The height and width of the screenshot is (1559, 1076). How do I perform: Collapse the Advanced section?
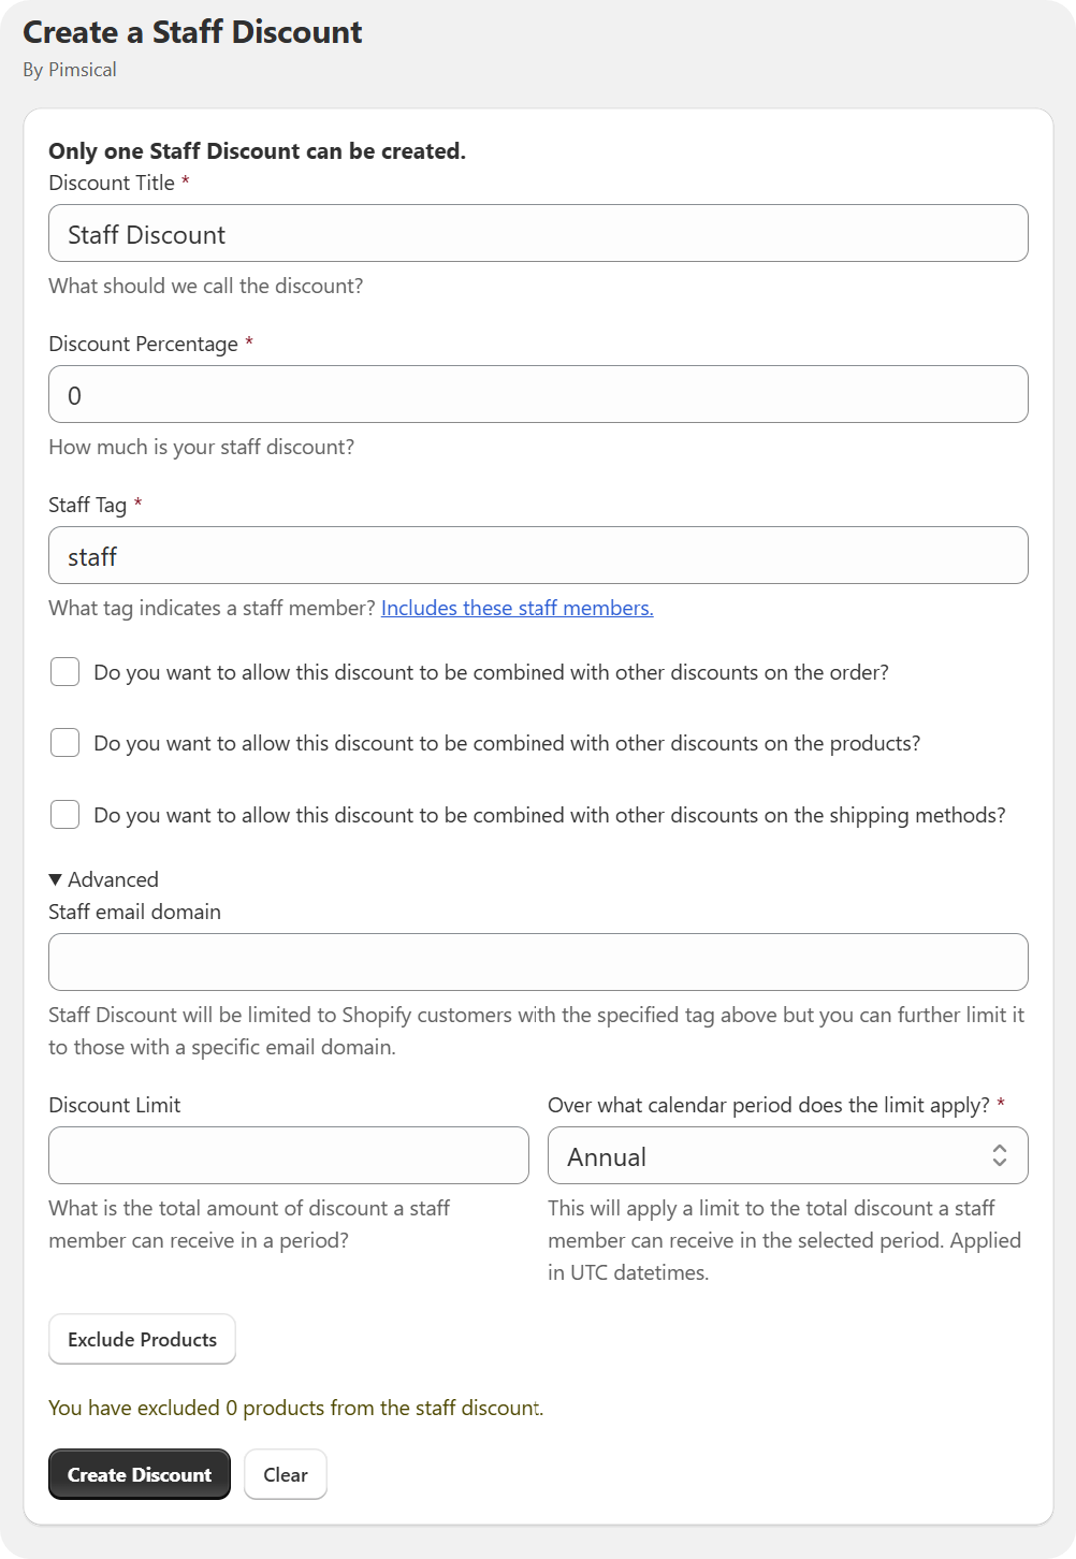[x=104, y=879]
